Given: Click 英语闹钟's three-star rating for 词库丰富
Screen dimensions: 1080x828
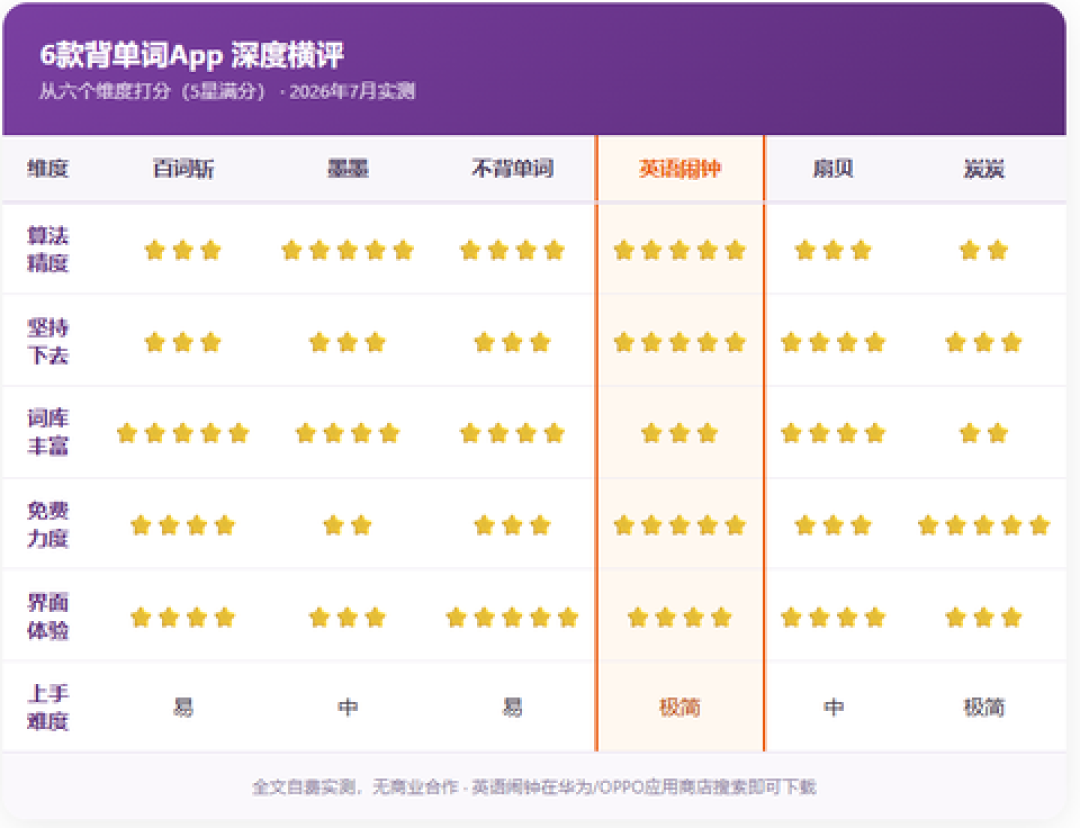Looking at the screenshot, I should pyautogui.click(x=680, y=433).
